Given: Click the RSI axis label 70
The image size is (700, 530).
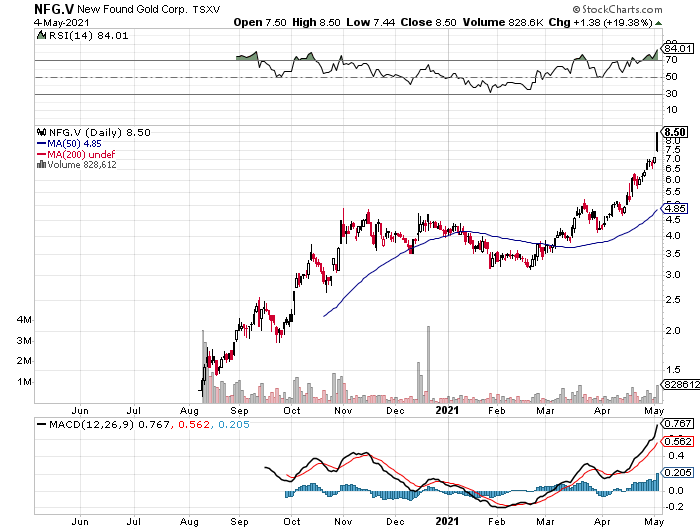Looking at the screenshot, I should click(671, 60).
